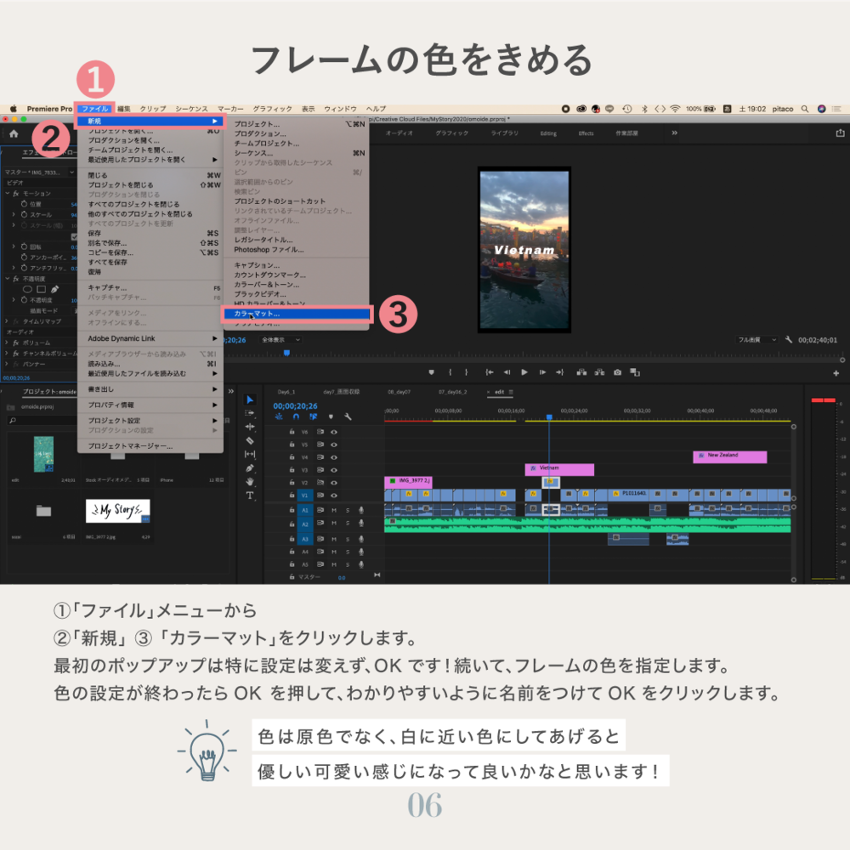
Task: Select the Type tool
Action: tap(249, 495)
